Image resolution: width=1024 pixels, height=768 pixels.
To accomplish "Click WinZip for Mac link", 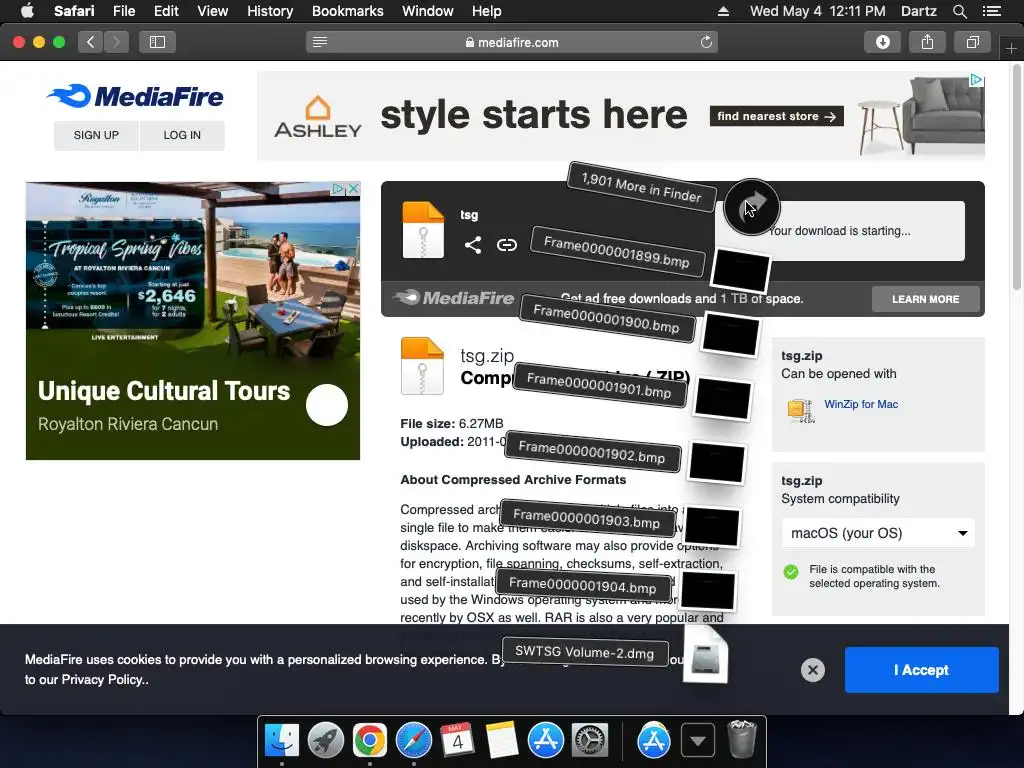I will click(861, 404).
